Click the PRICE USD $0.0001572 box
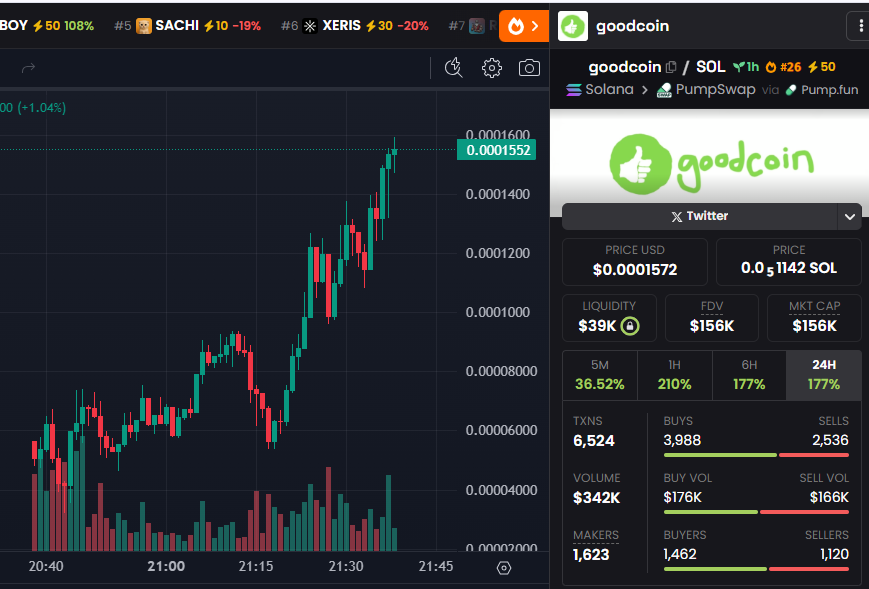The image size is (869, 589). click(x=635, y=262)
